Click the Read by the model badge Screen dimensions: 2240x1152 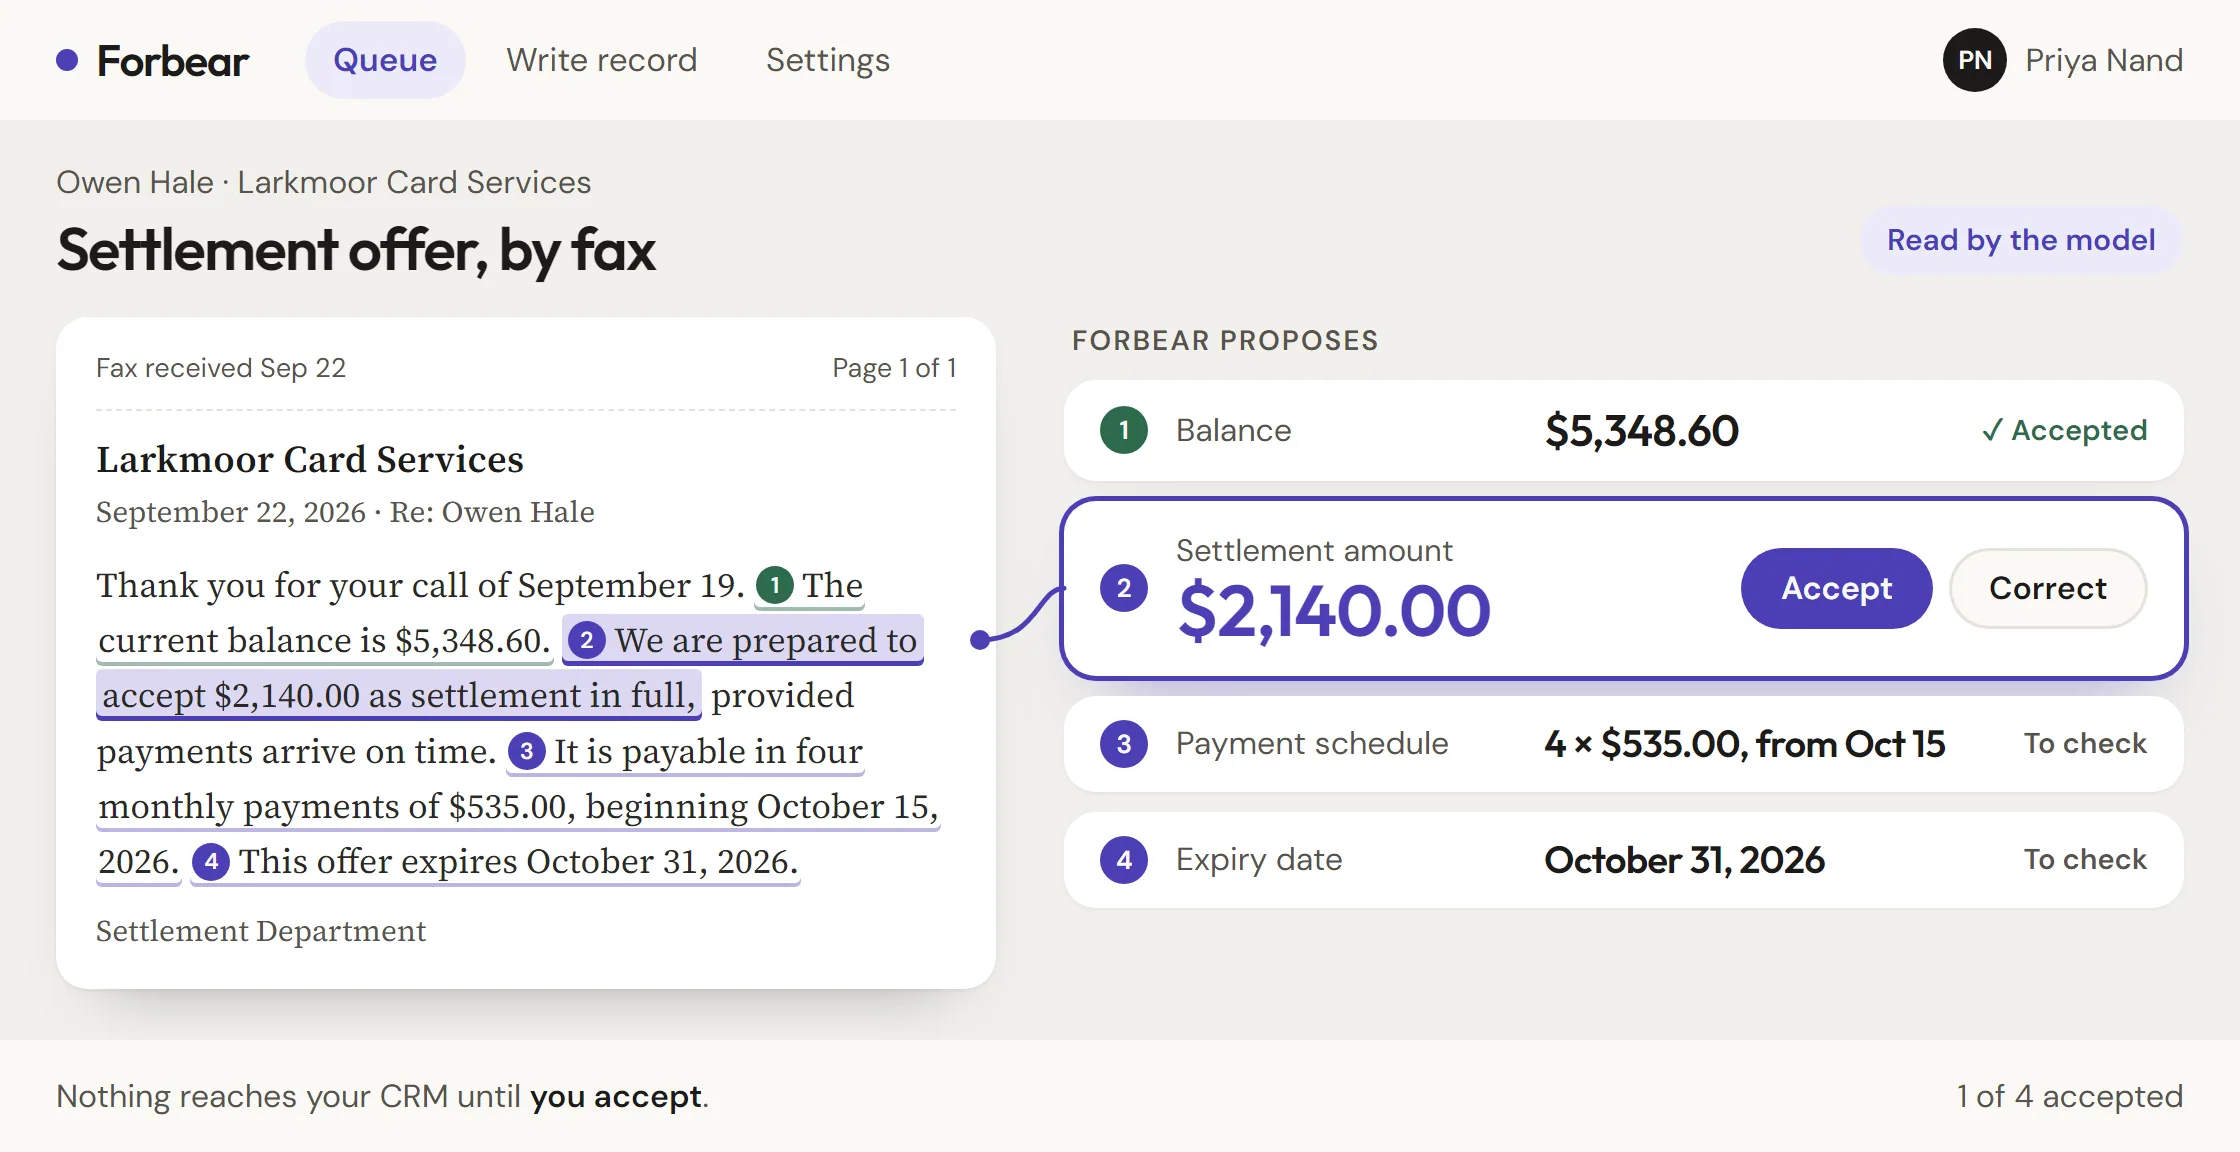[2020, 240]
